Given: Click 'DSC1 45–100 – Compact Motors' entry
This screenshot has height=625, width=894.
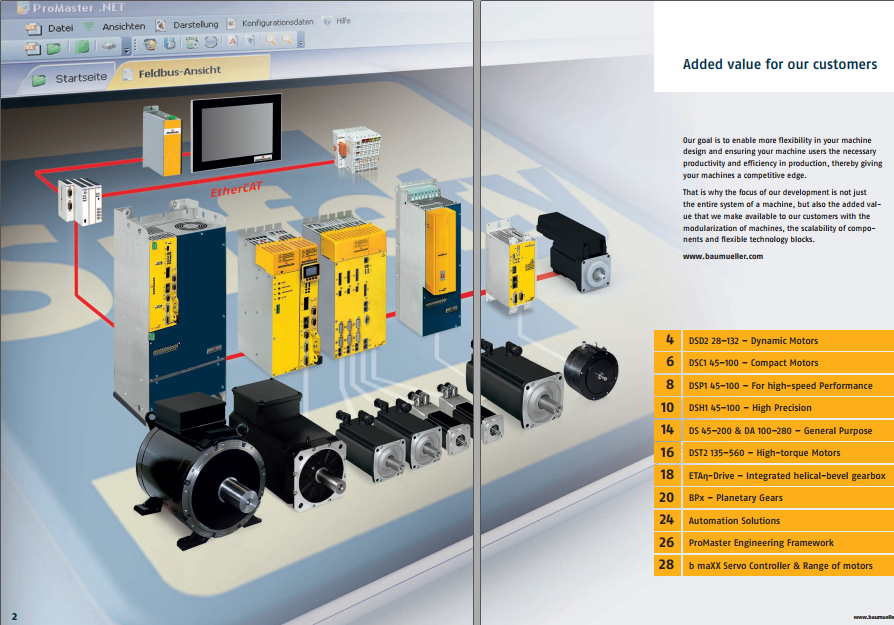Looking at the screenshot, I should click(x=774, y=363).
